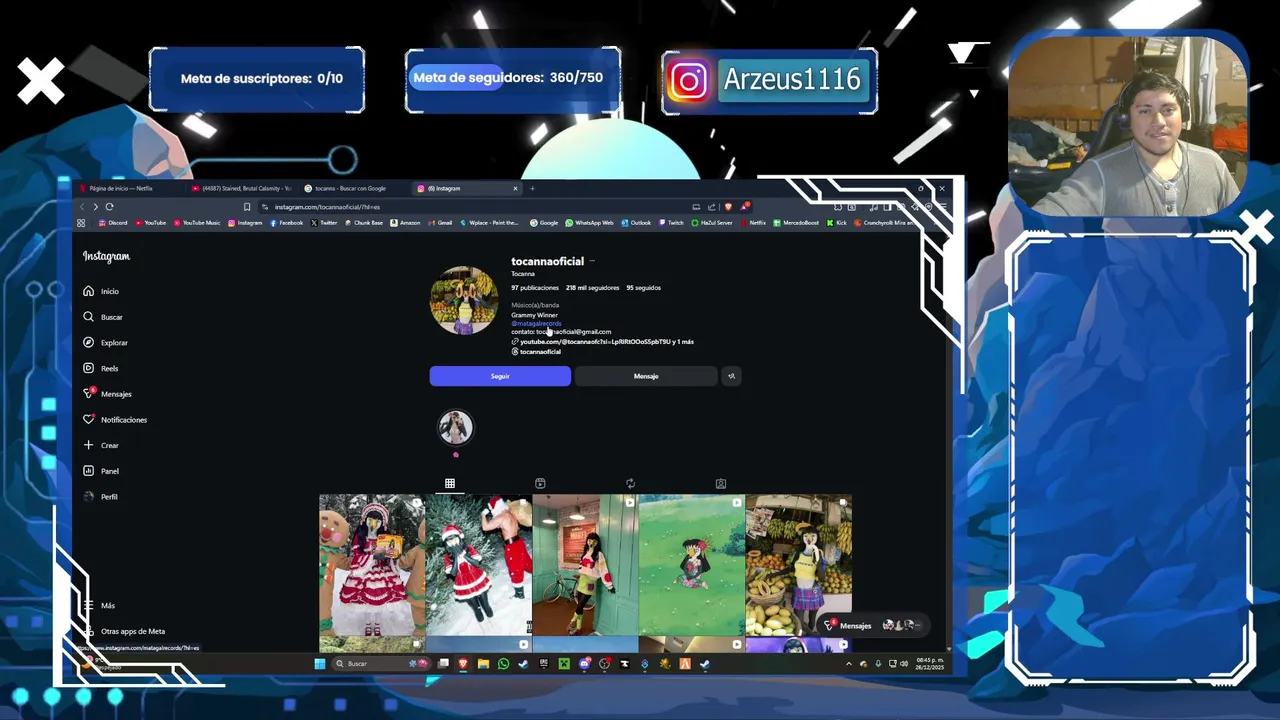Send a message with the Mensaje button
The height and width of the screenshot is (720, 1280).
[646, 376]
